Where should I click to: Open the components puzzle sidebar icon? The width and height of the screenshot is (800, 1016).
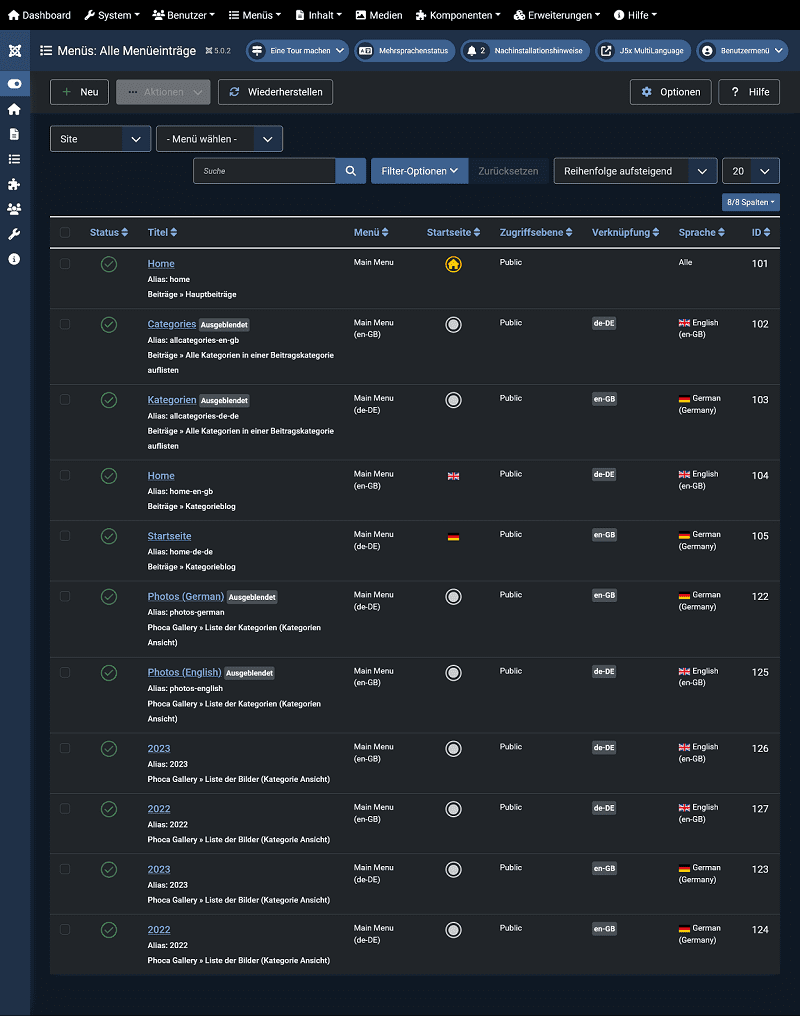coord(14,184)
